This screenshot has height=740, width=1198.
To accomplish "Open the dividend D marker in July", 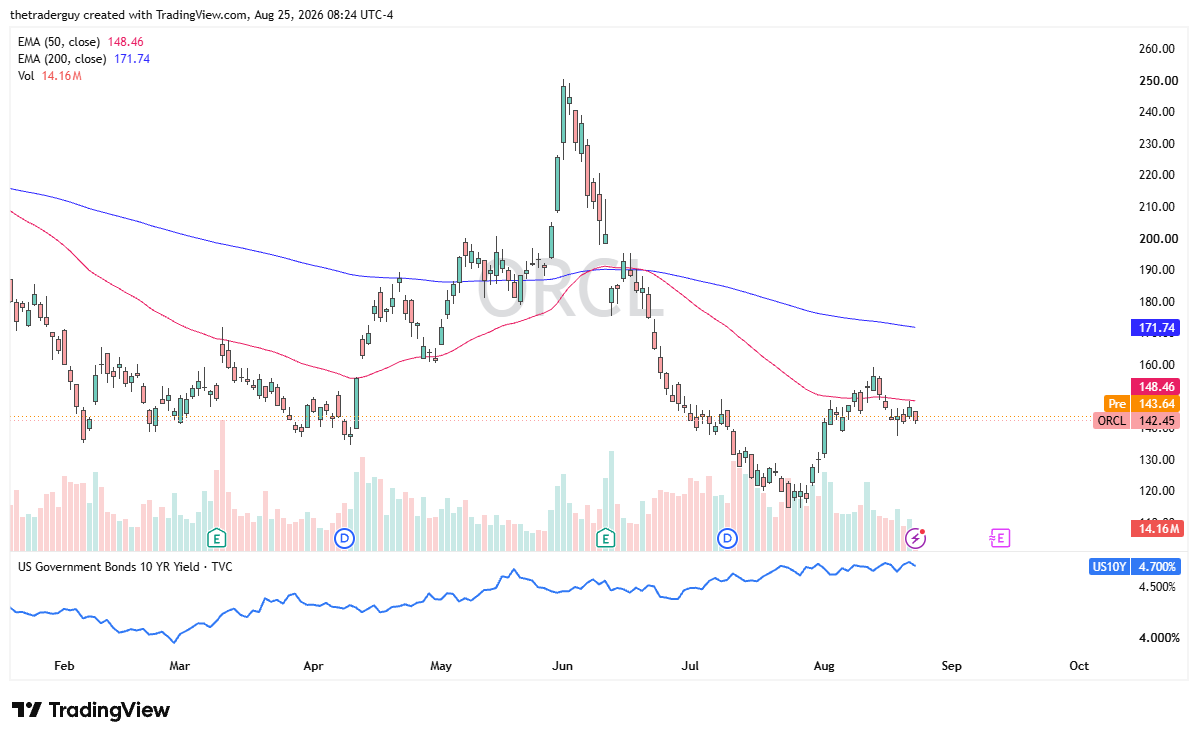I will [x=727, y=538].
